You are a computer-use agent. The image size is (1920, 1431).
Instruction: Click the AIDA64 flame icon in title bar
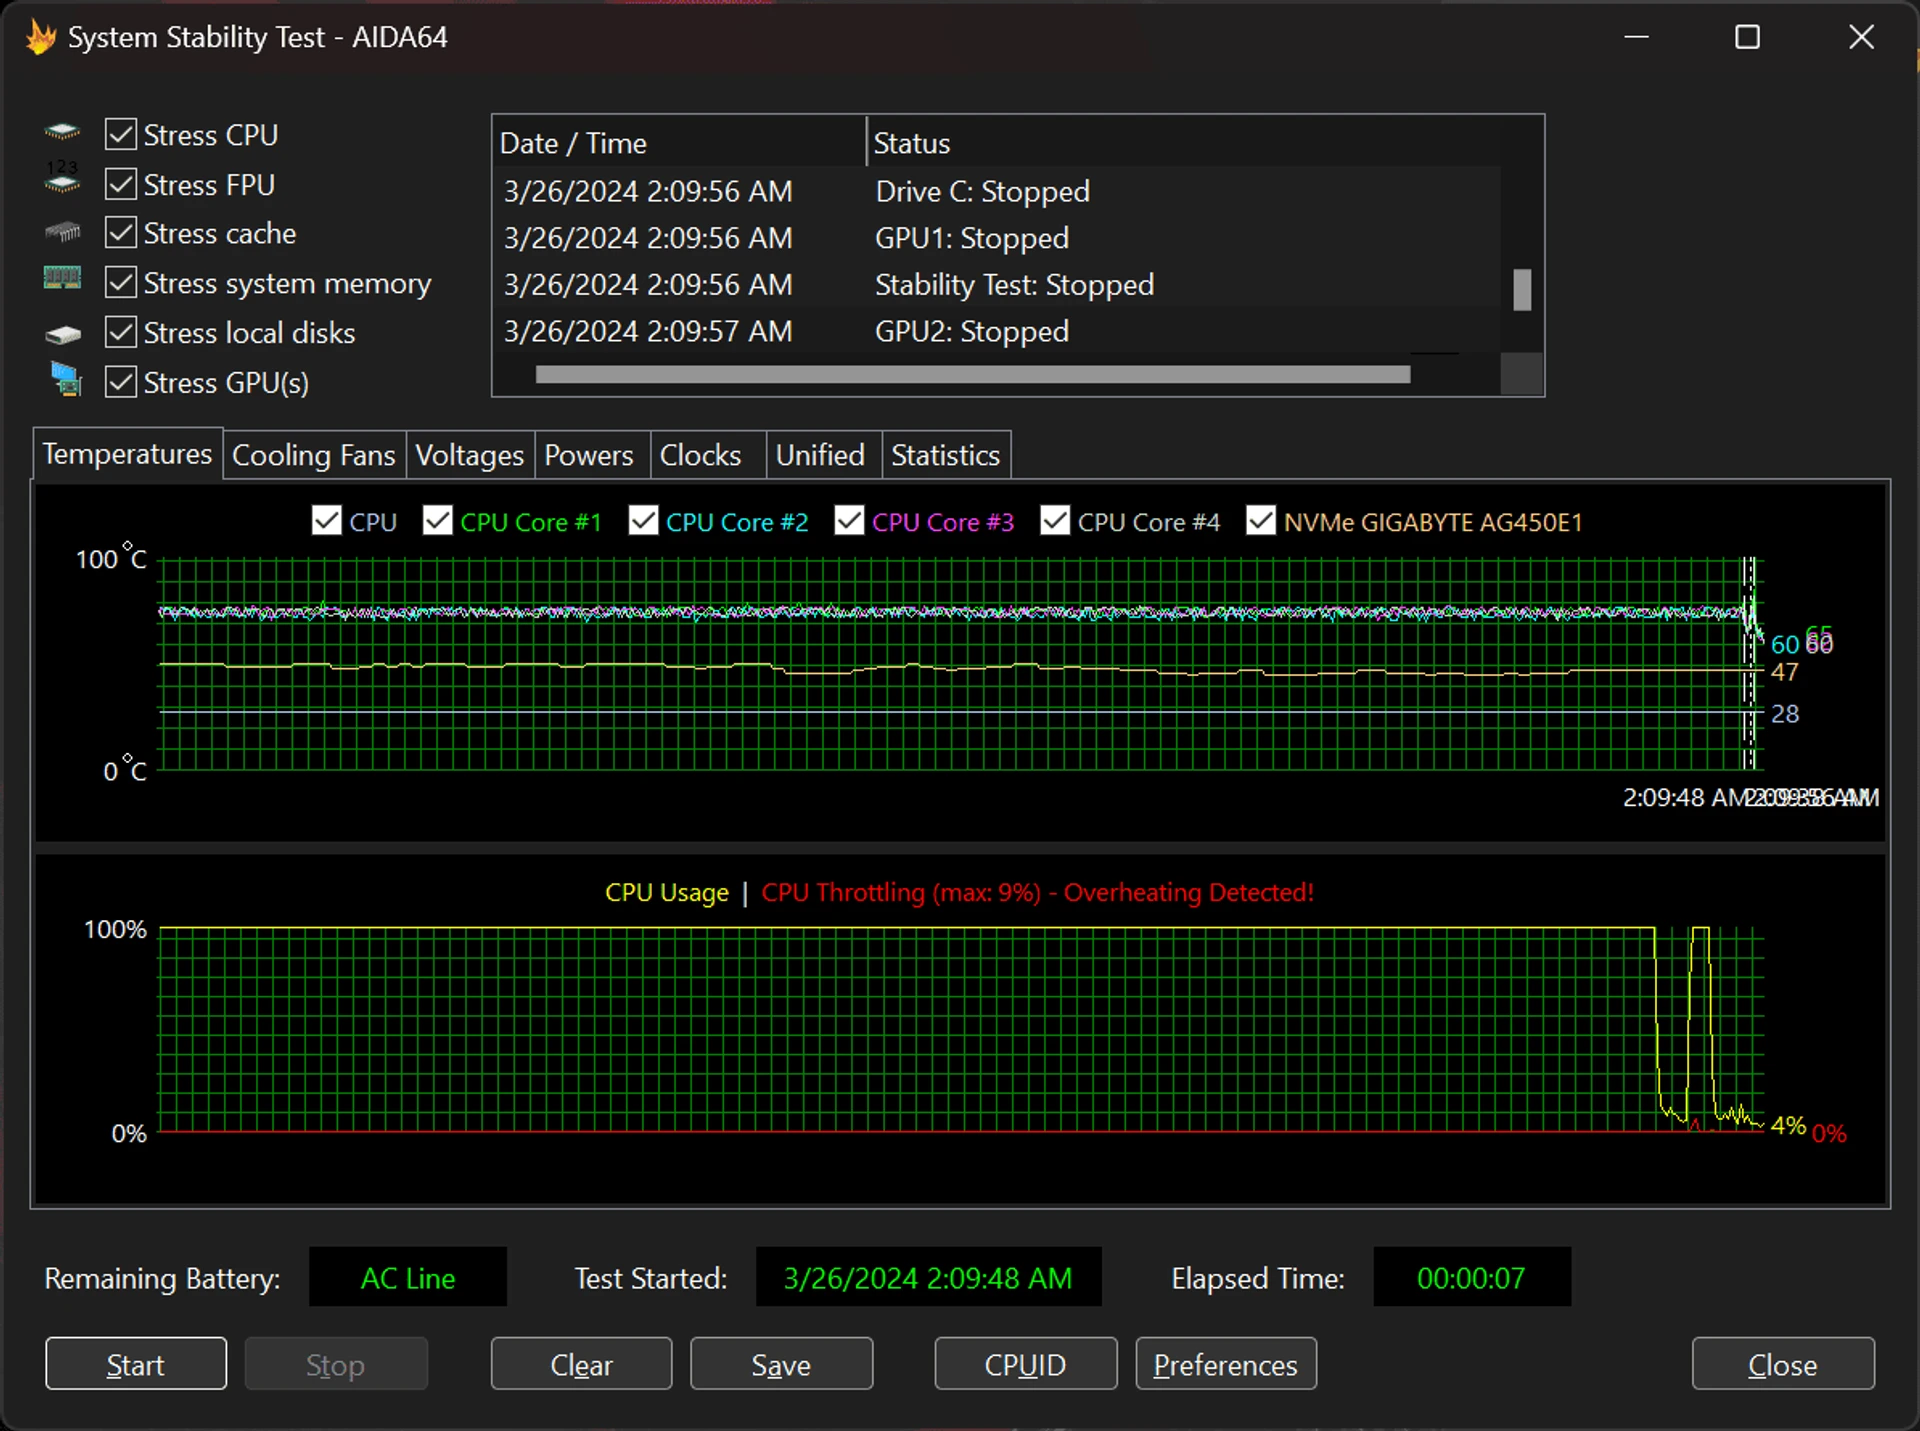pyautogui.click(x=41, y=38)
